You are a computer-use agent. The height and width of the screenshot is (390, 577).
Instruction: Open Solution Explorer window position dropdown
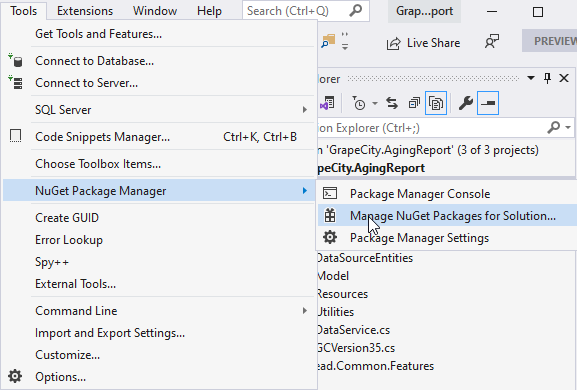pyautogui.click(x=531, y=78)
